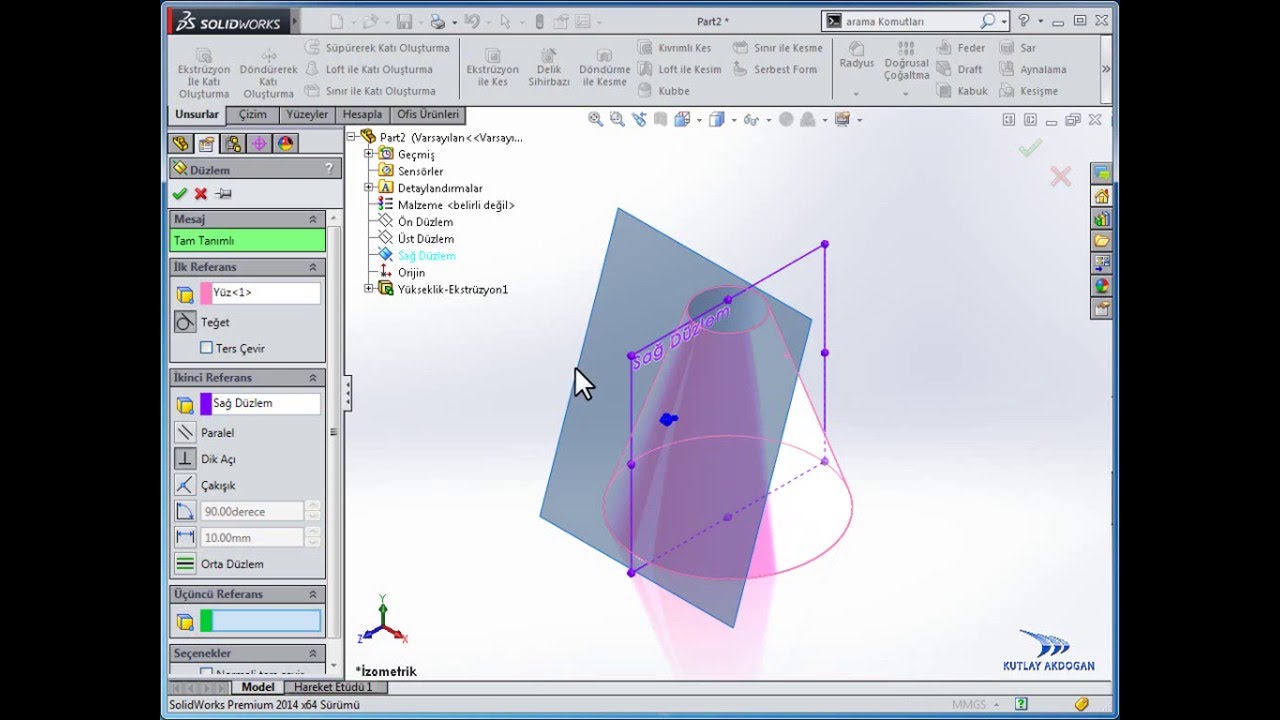
Task: Switch to the Ofis Ürünleri tab
Action: [x=428, y=114]
